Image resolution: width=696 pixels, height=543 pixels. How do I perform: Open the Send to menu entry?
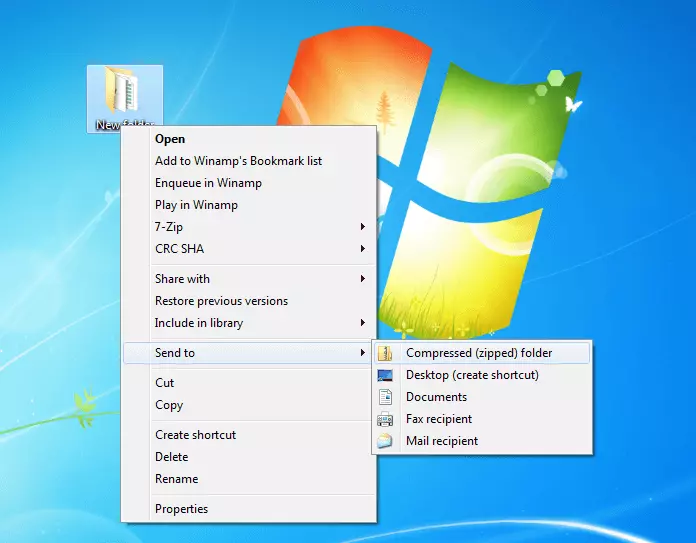[x=248, y=353]
